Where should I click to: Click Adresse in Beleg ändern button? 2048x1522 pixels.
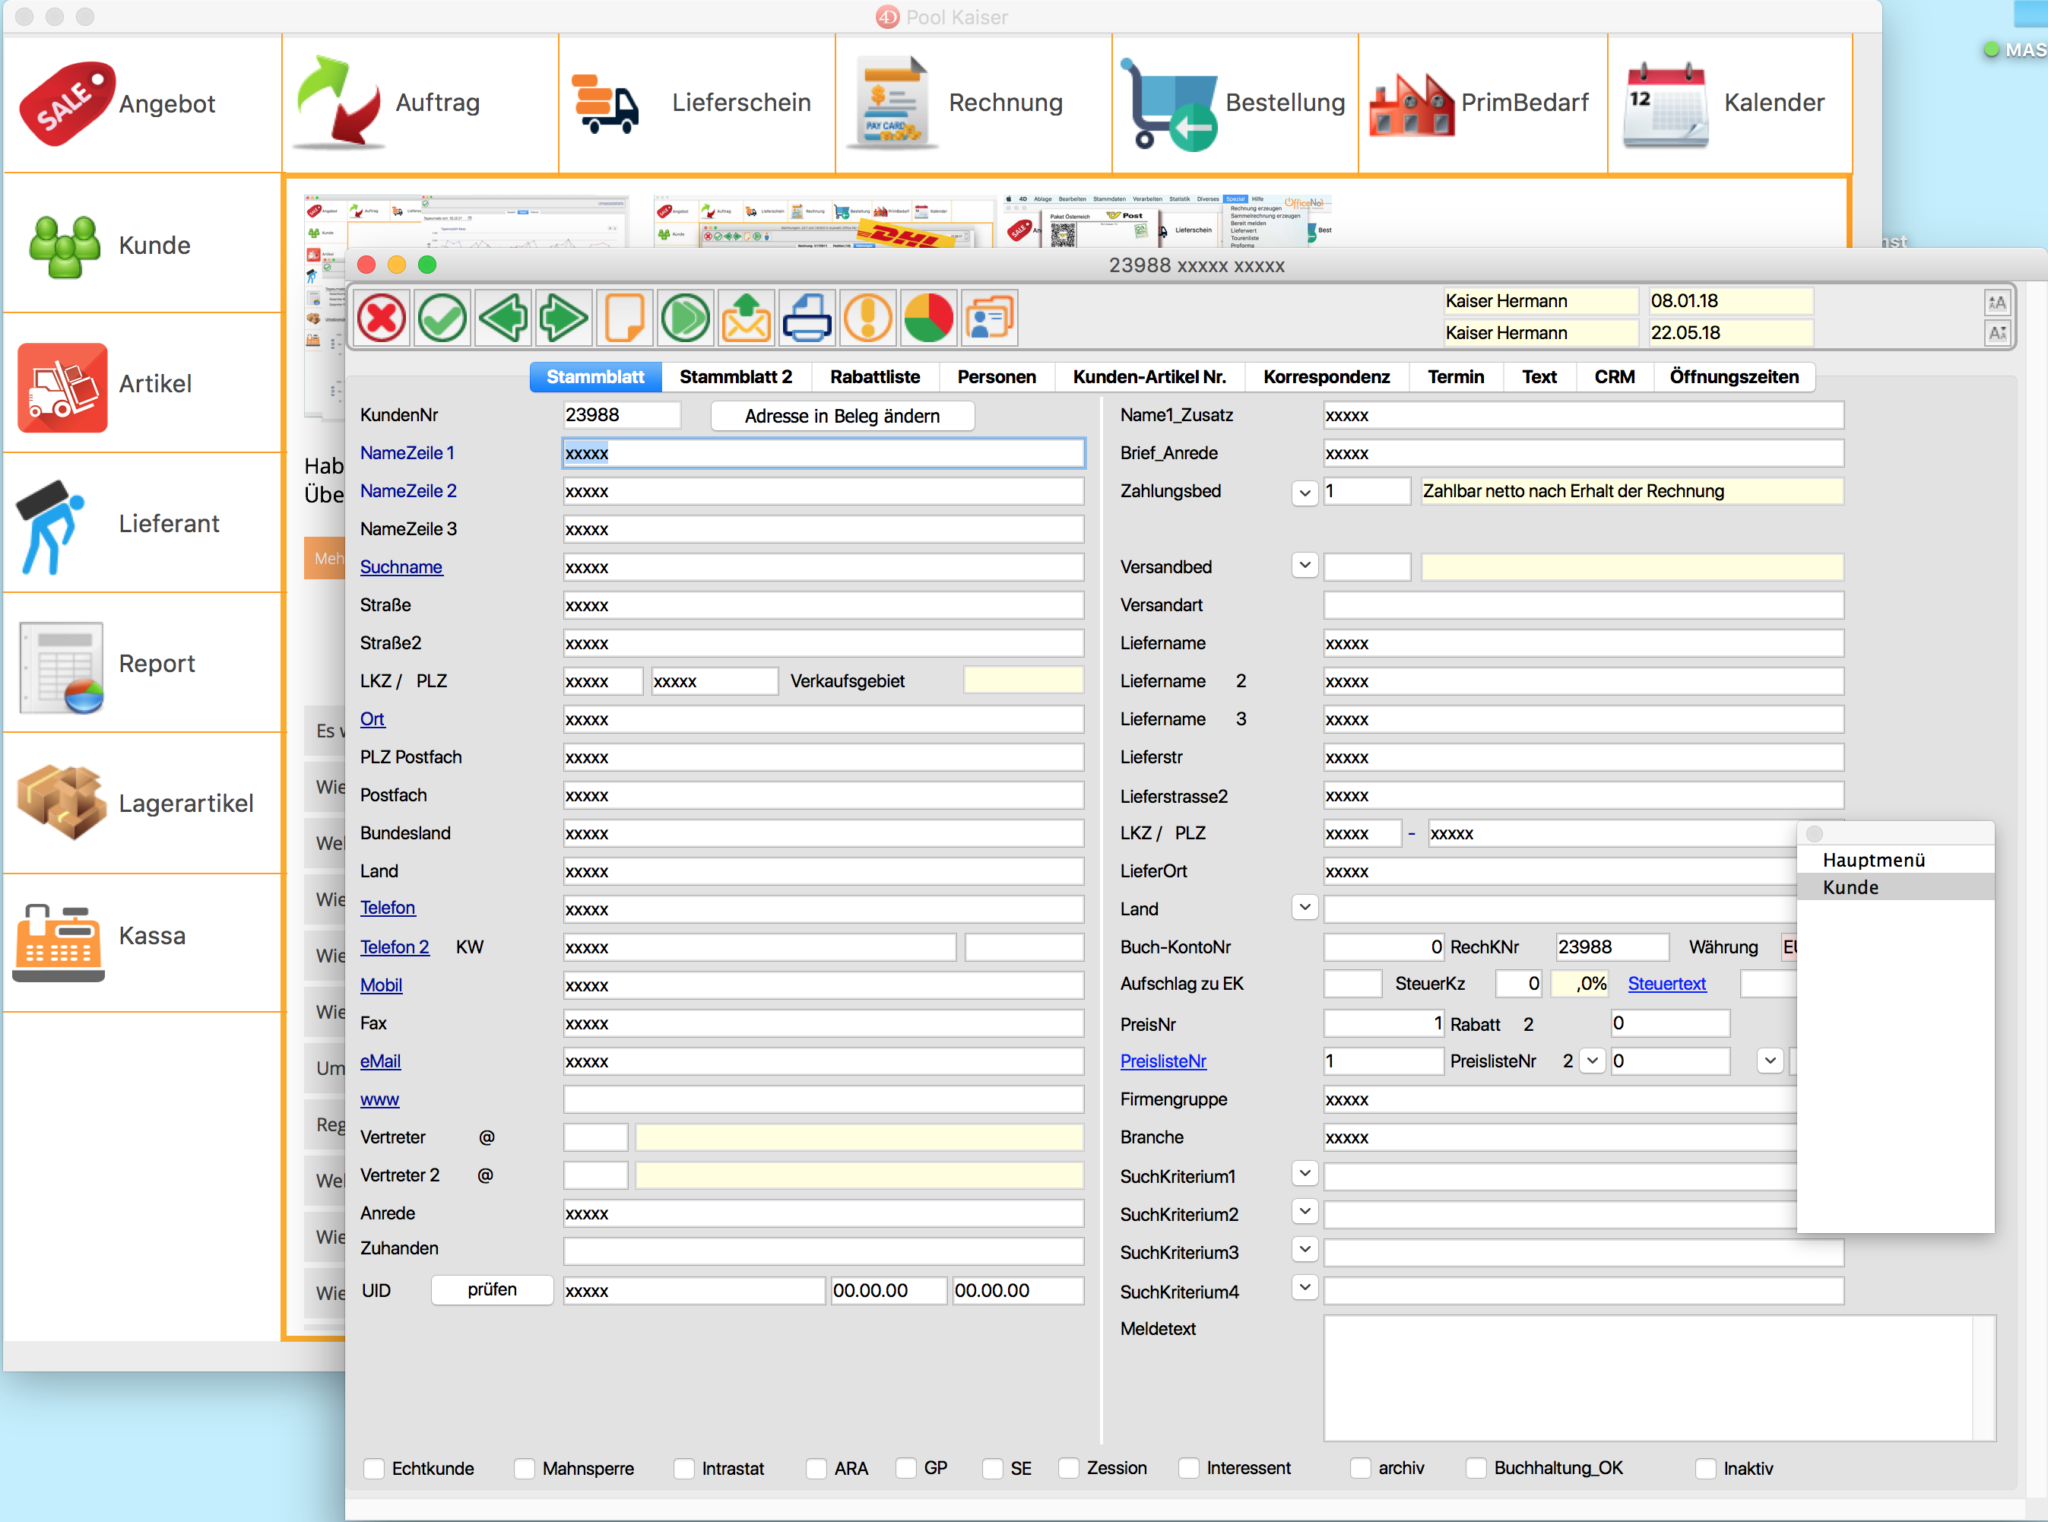pos(842,416)
